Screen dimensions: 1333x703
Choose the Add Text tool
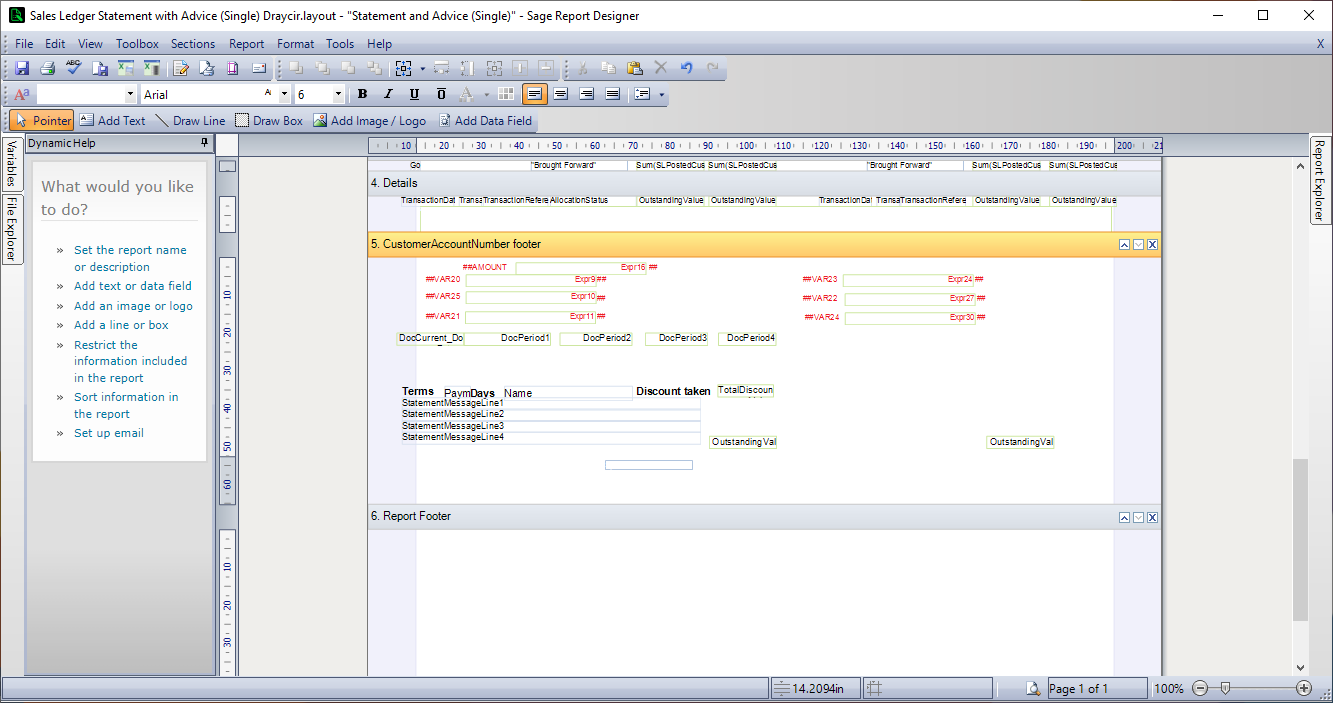tap(112, 120)
